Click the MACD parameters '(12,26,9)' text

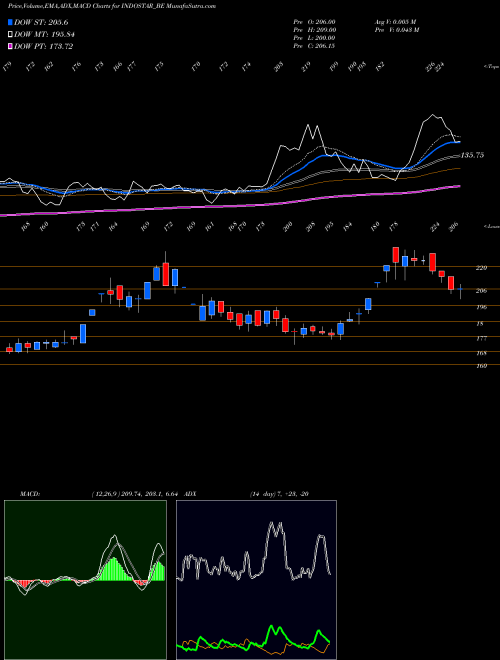(105, 494)
